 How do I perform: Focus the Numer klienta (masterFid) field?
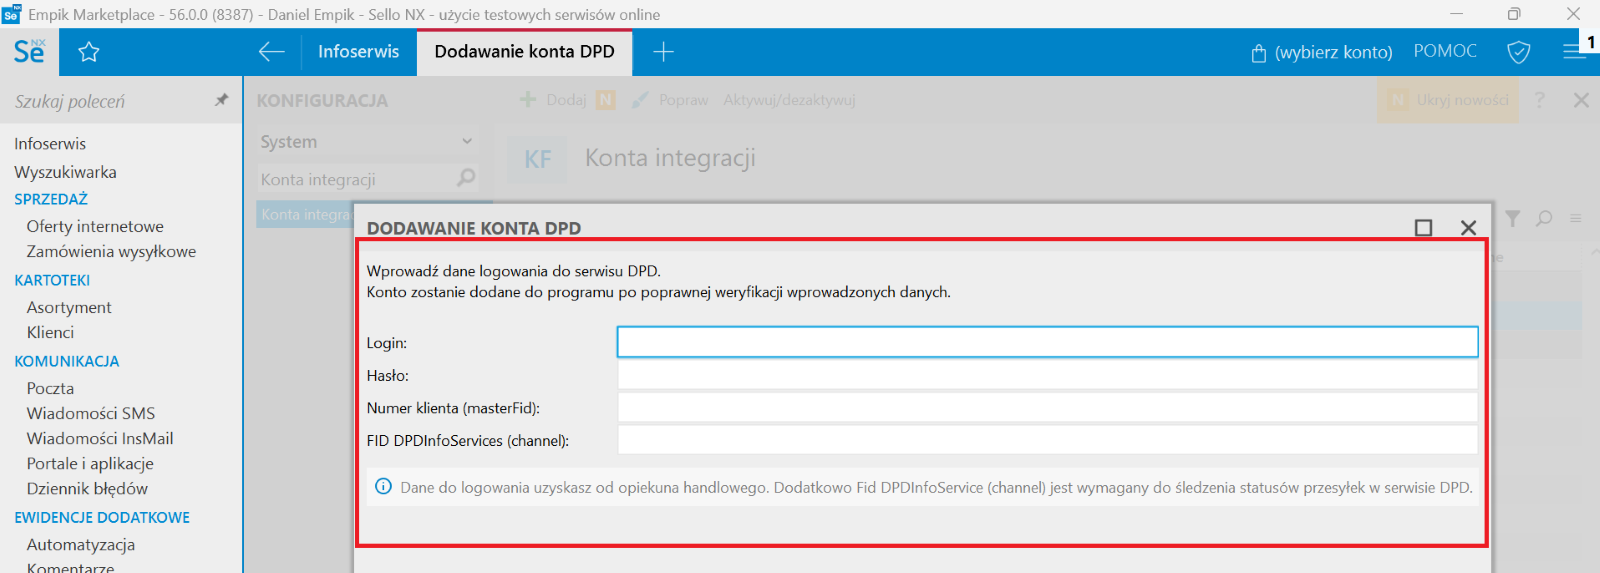click(x=1047, y=408)
